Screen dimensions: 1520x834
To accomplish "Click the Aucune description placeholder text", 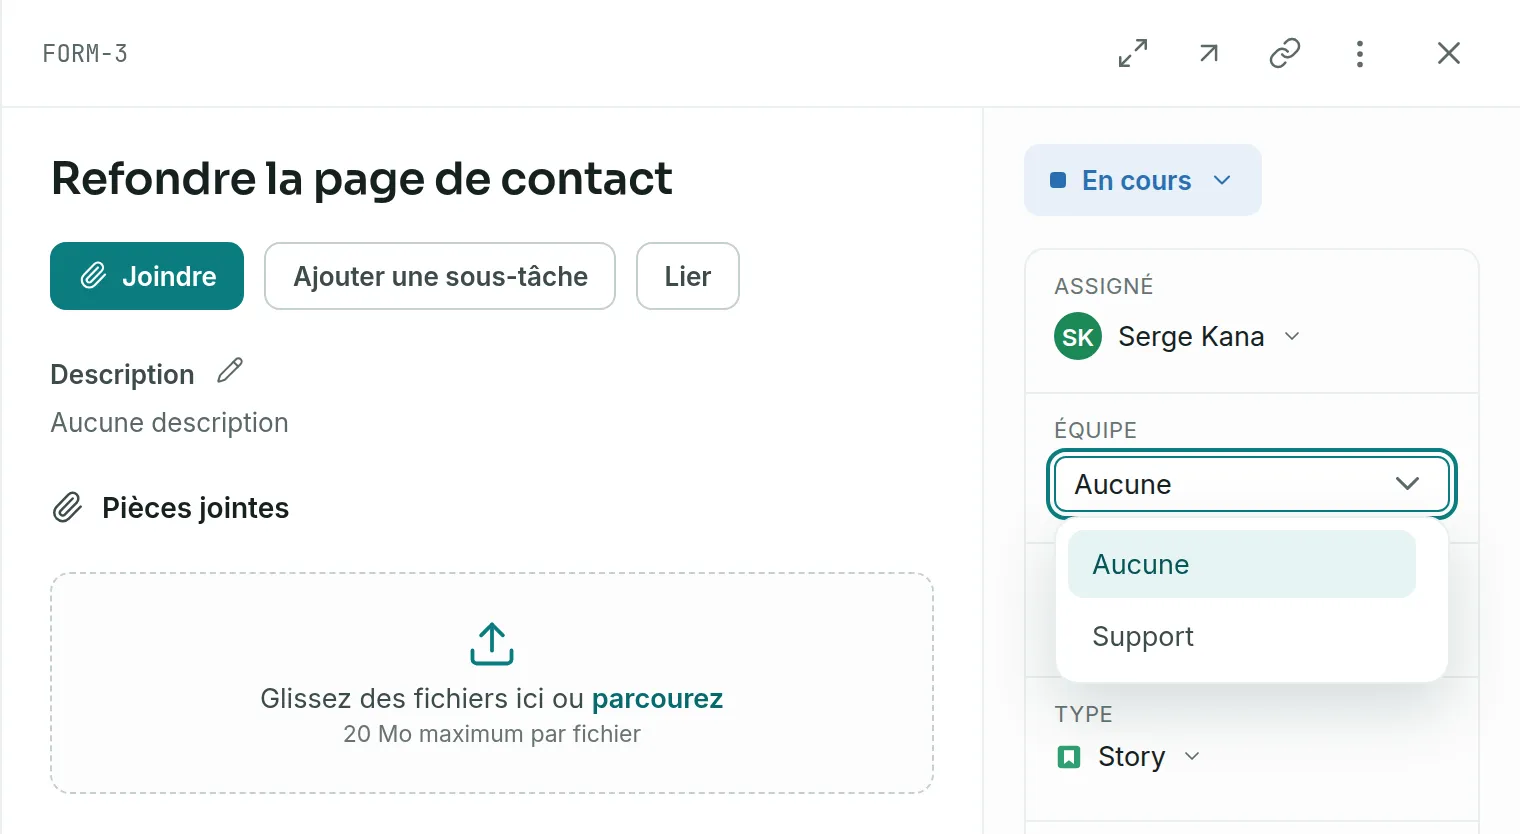I will tap(170, 423).
